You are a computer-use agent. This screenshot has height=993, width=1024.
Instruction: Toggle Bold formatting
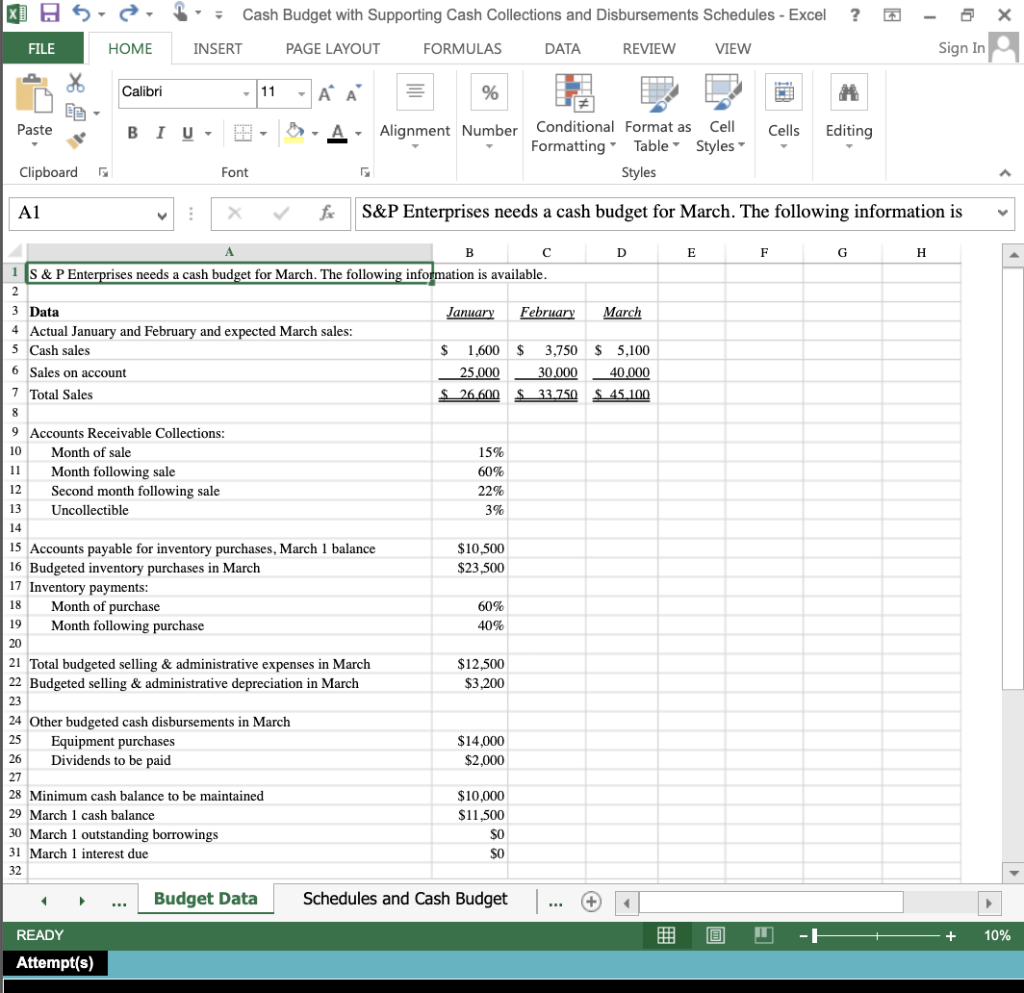[133, 133]
